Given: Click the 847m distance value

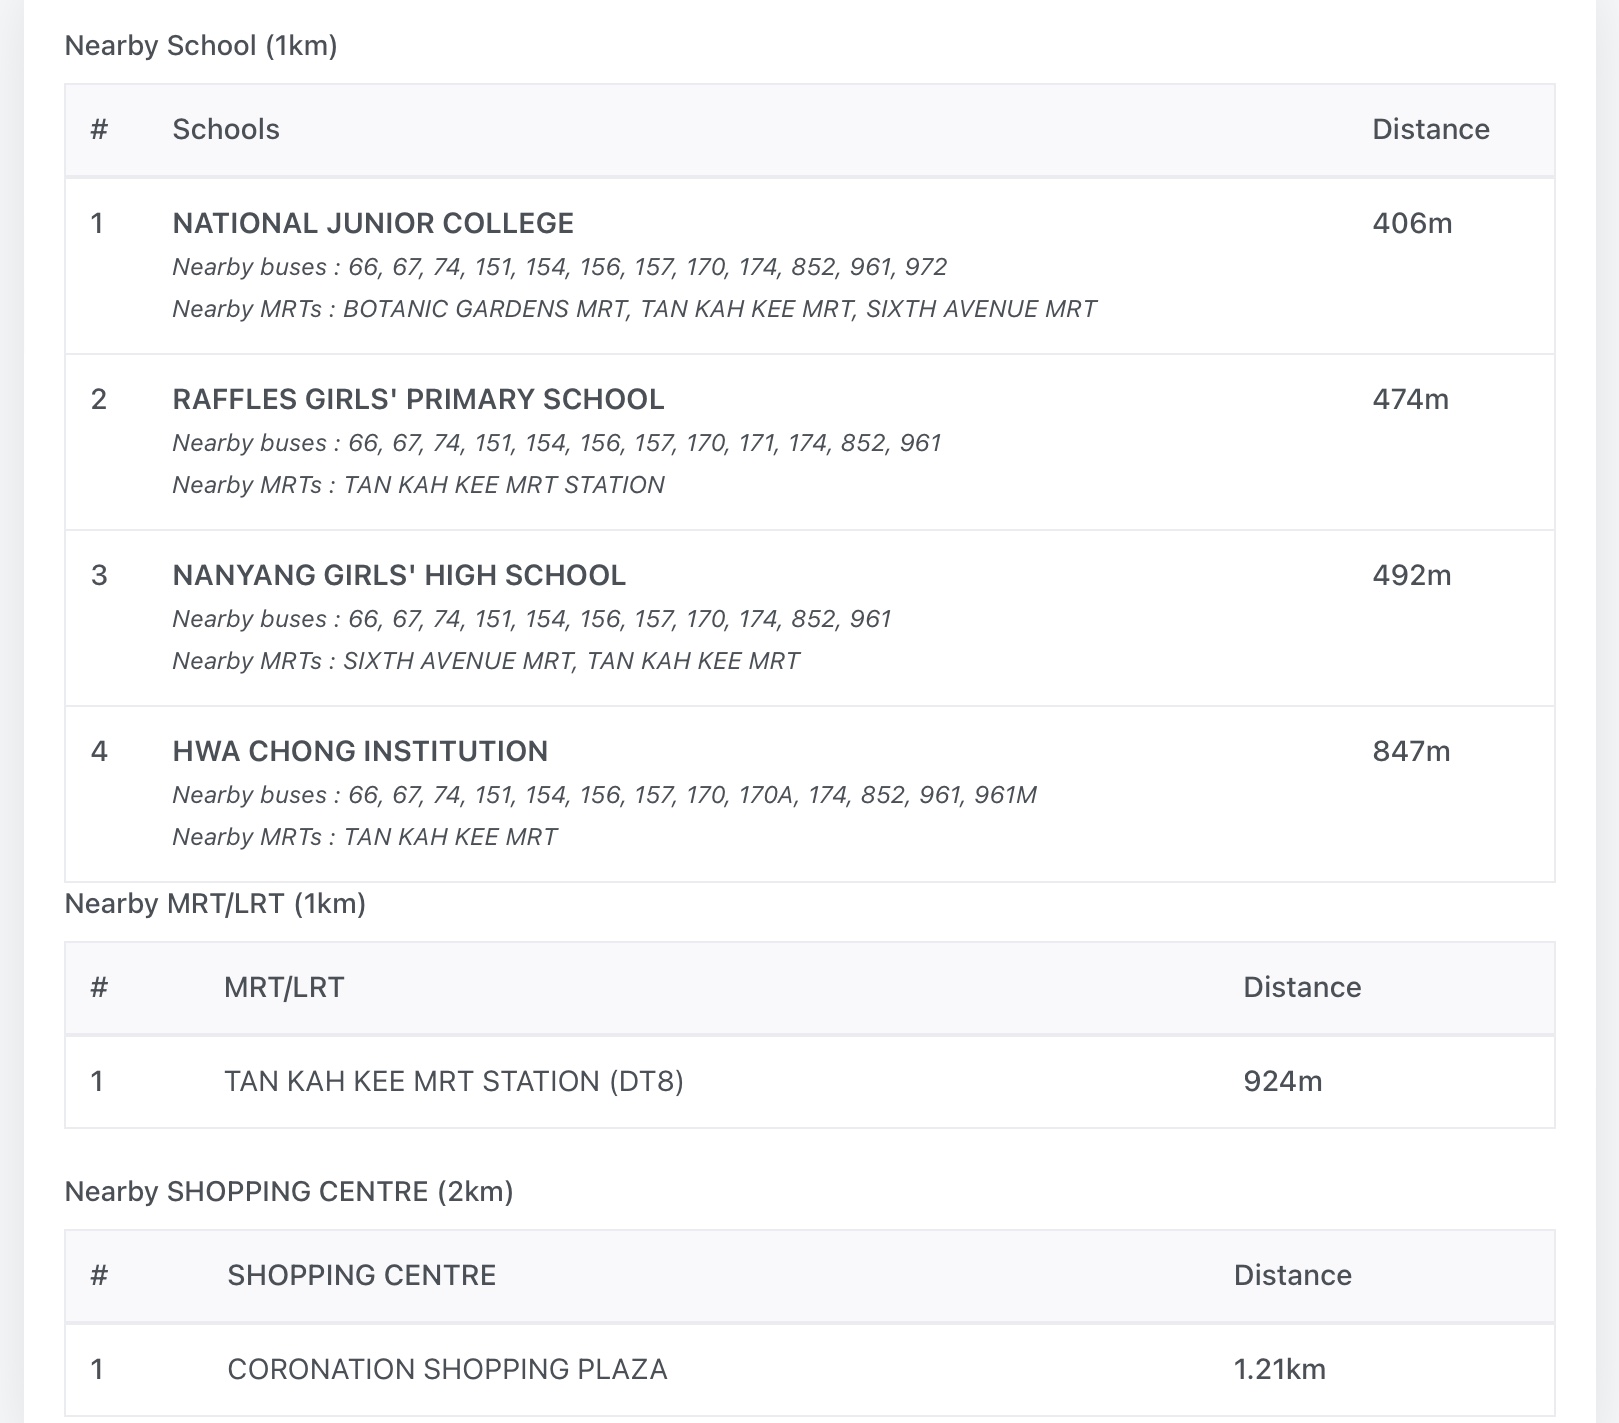Looking at the screenshot, I should tap(1411, 751).
